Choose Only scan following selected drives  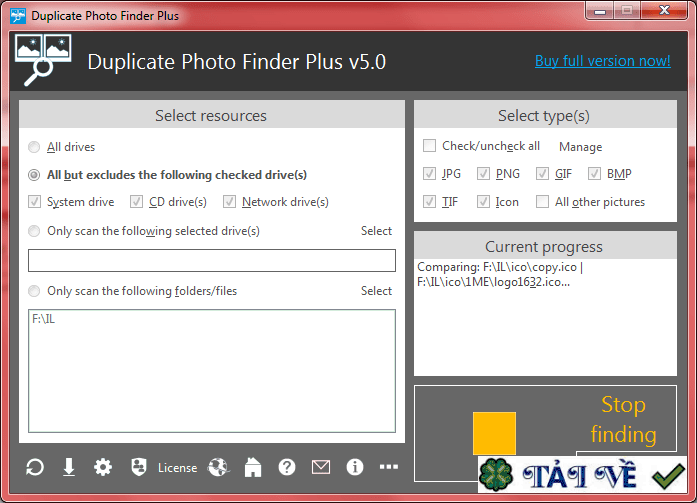tap(34, 231)
